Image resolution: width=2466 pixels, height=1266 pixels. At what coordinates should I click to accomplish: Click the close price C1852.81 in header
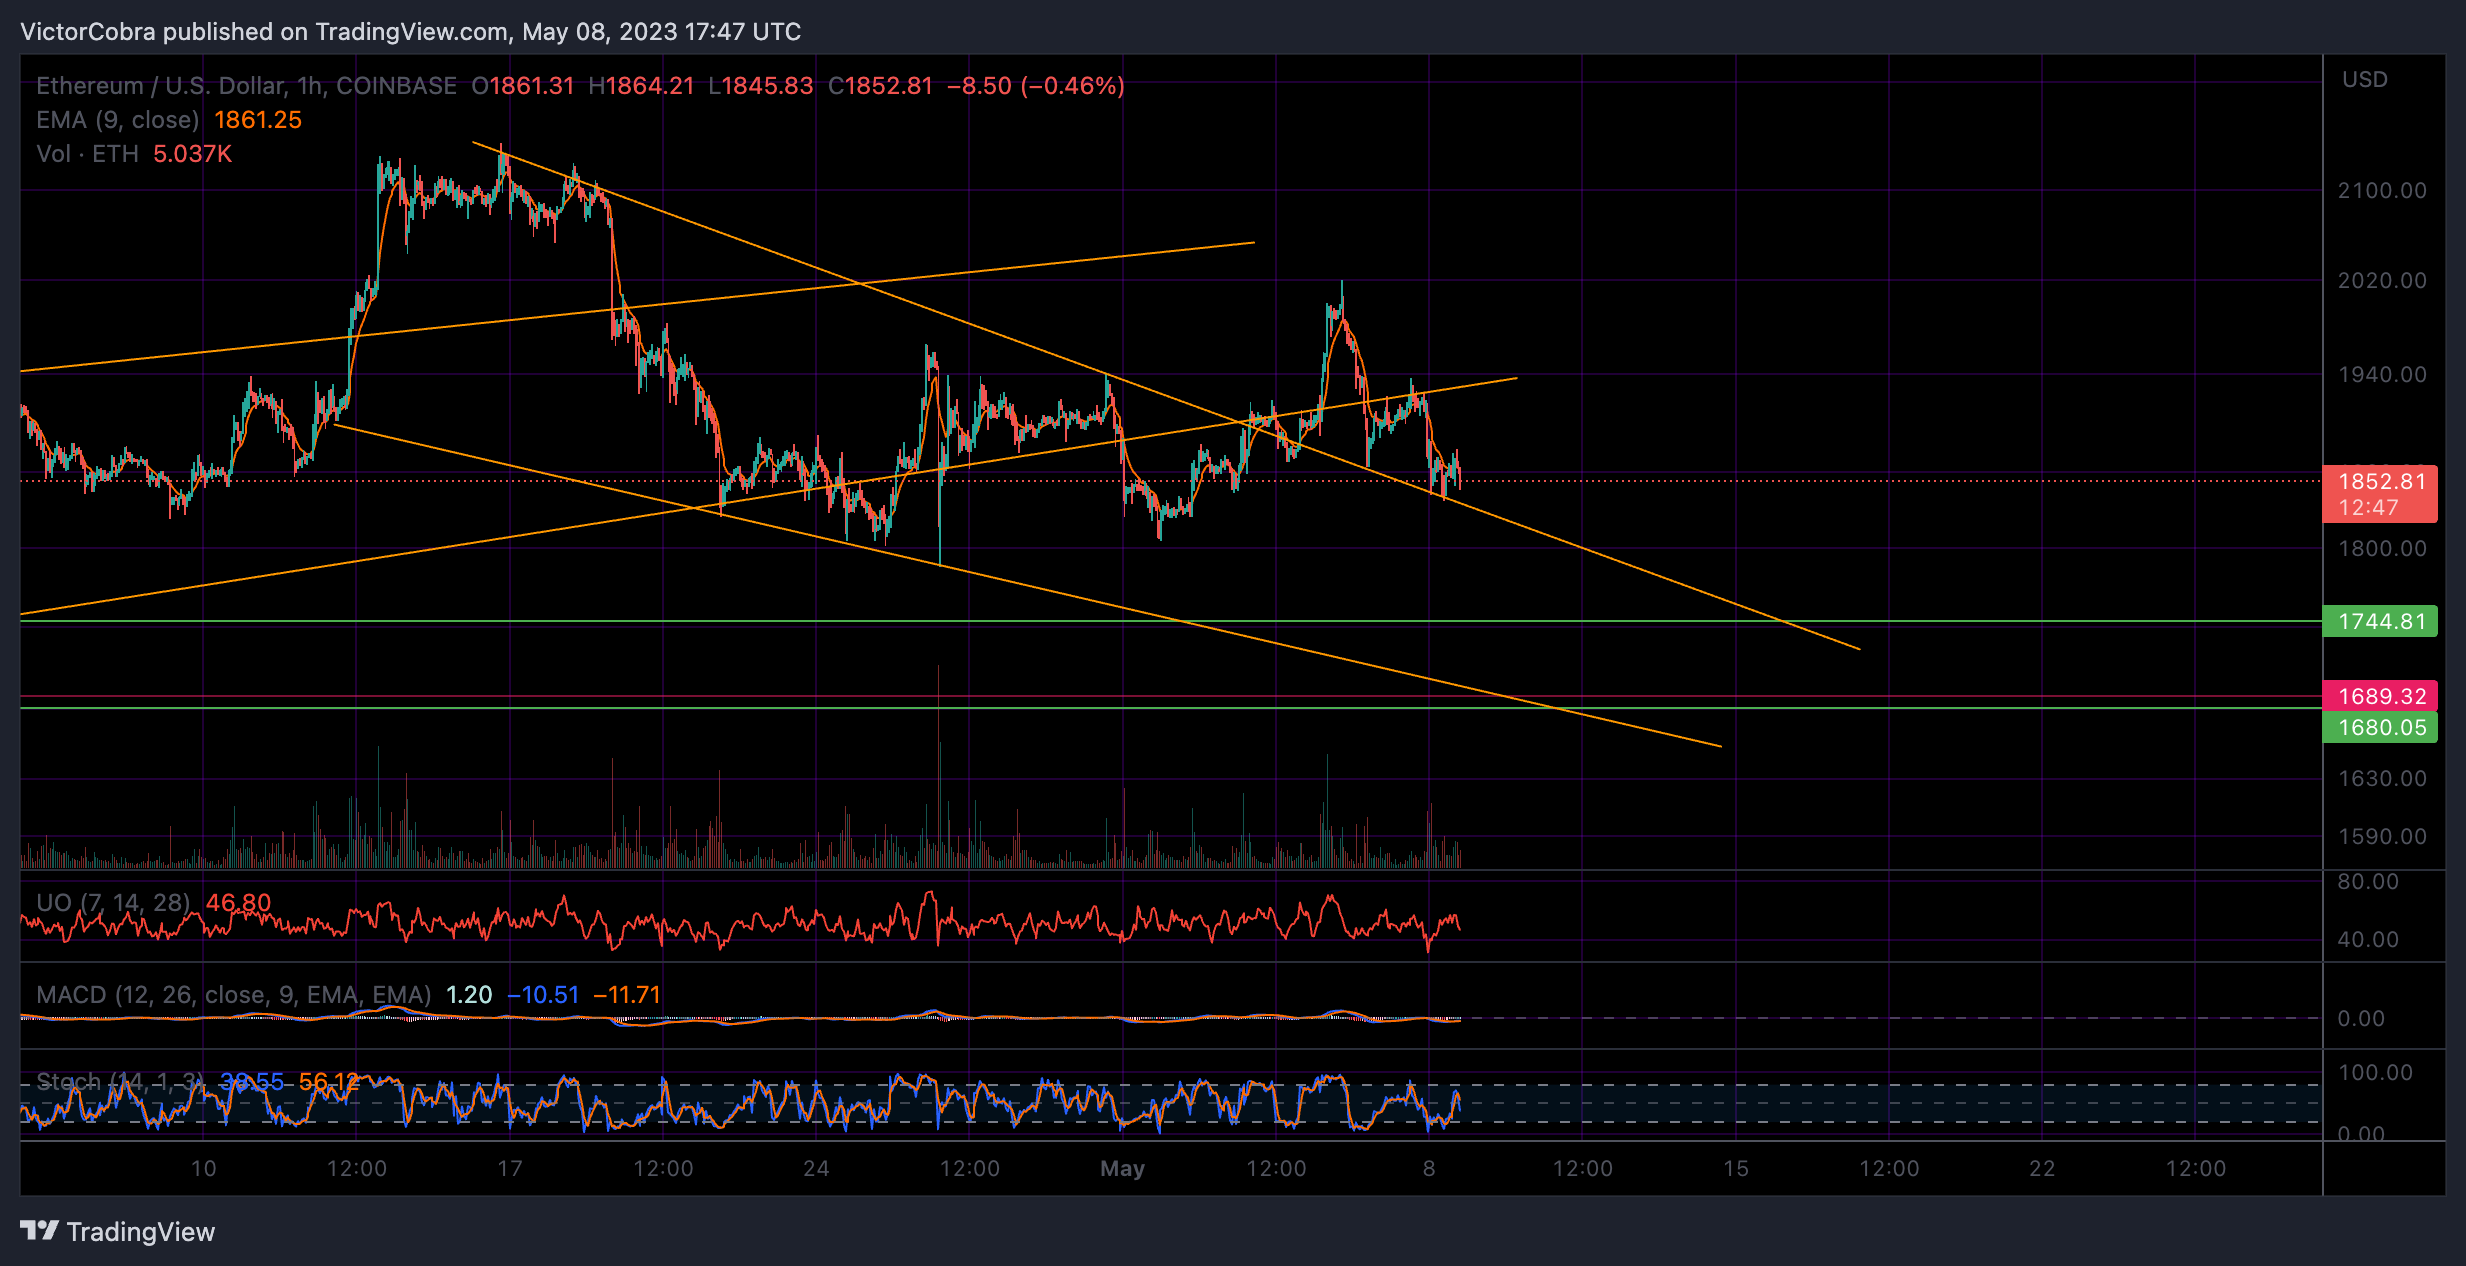tap(880, 86)
